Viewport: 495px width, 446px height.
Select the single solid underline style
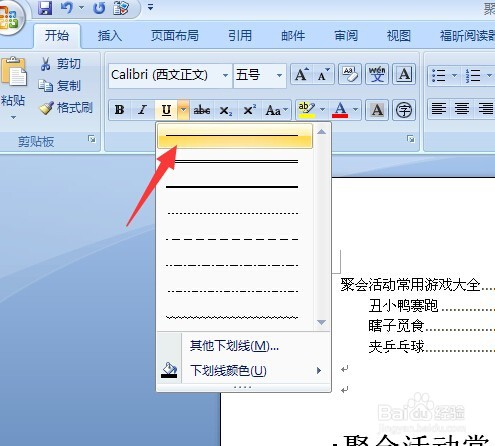click(235, 136)
